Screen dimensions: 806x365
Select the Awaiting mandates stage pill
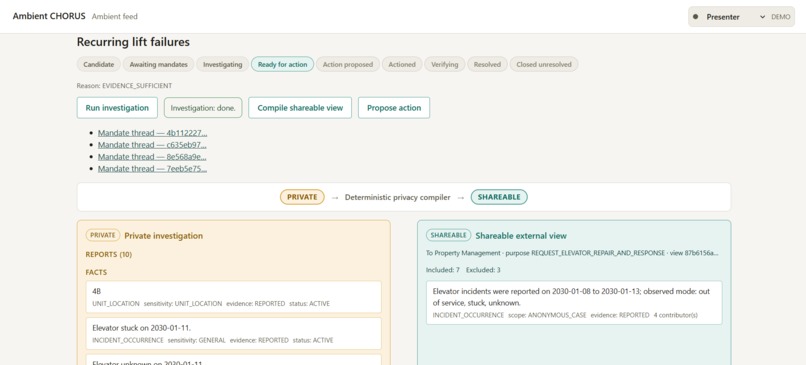click(x=158, y=64)
